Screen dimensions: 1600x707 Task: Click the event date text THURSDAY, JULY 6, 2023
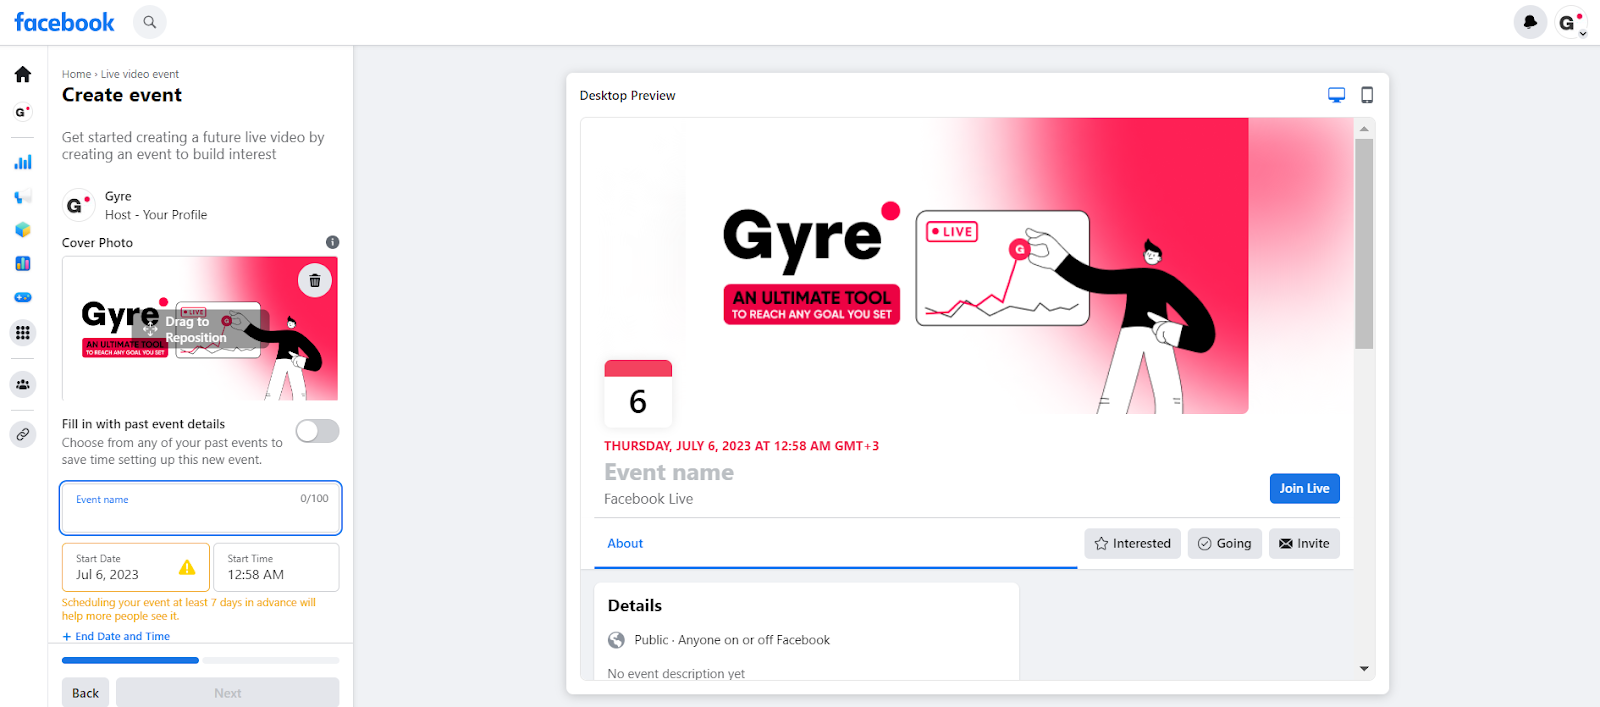[x=741, y=446]
